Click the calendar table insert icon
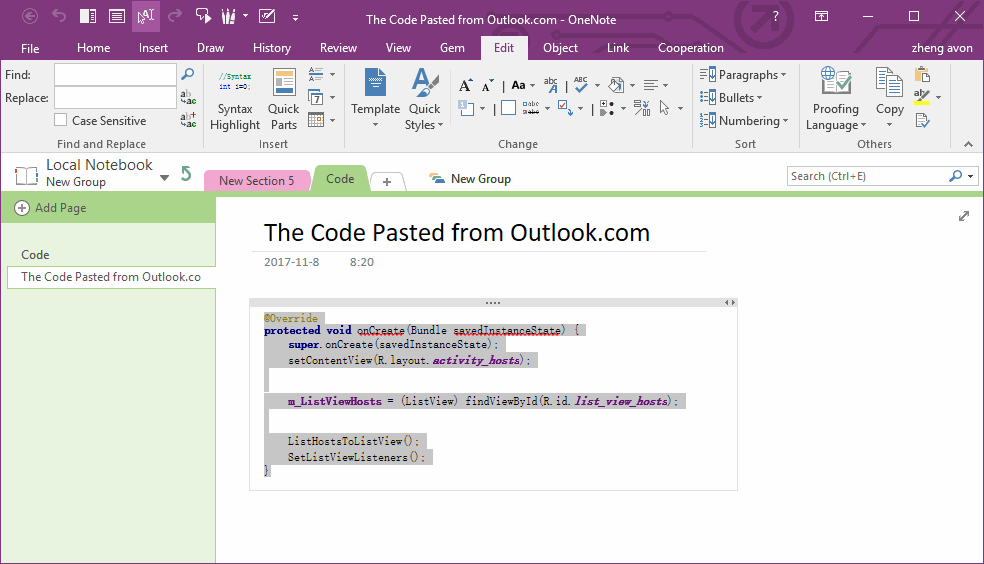 [x=316, y=120]
